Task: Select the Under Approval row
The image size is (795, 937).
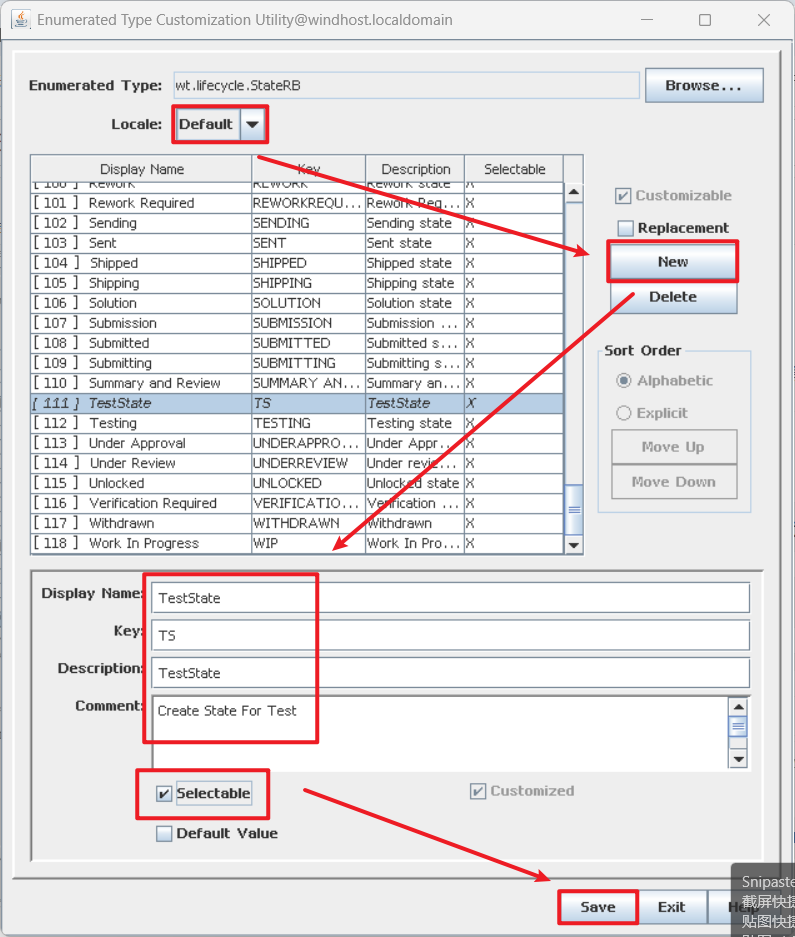Action: click(x=297, y=443)
